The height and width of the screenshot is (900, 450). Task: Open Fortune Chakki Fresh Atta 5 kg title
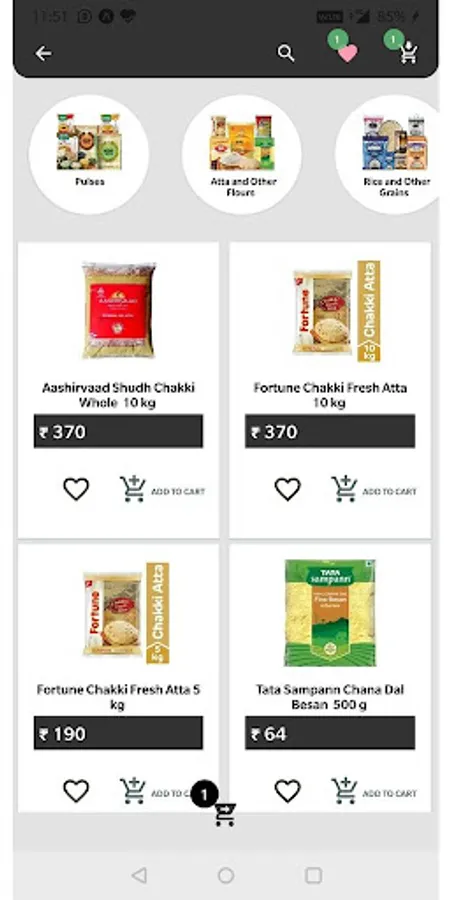click(x=118, y=697)
